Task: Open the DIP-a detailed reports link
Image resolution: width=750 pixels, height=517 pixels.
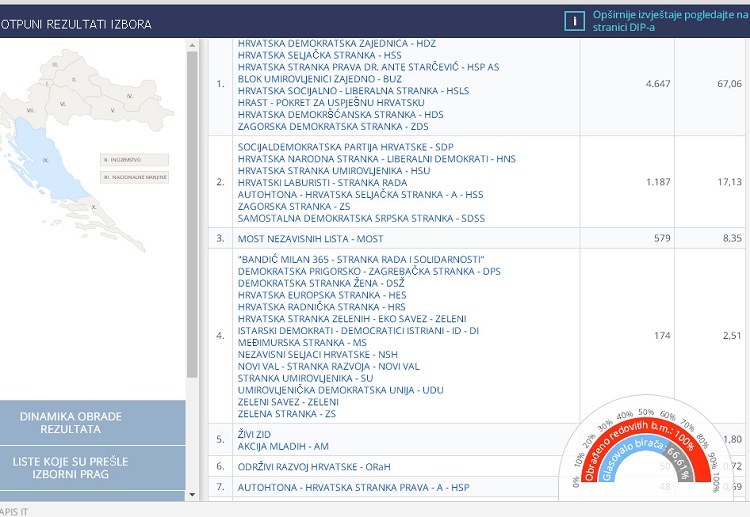Action: [x=671, y=21]
